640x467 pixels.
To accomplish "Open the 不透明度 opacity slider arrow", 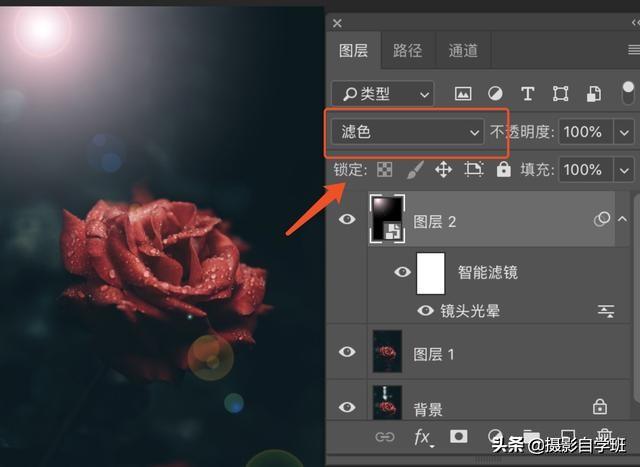I will (624, 132).
